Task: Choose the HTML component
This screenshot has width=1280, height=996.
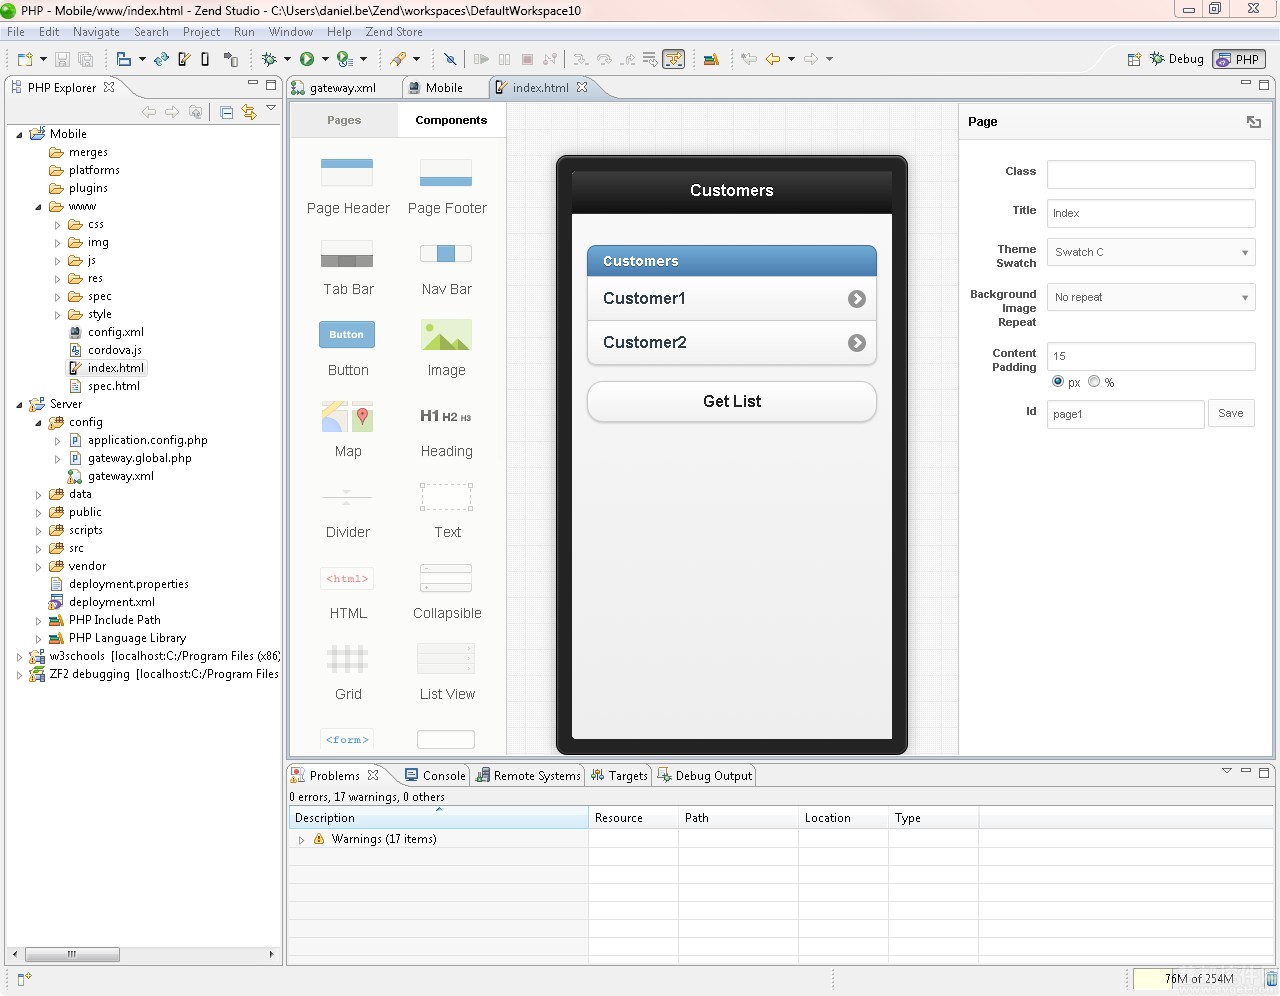Action: tap(347, 592)
